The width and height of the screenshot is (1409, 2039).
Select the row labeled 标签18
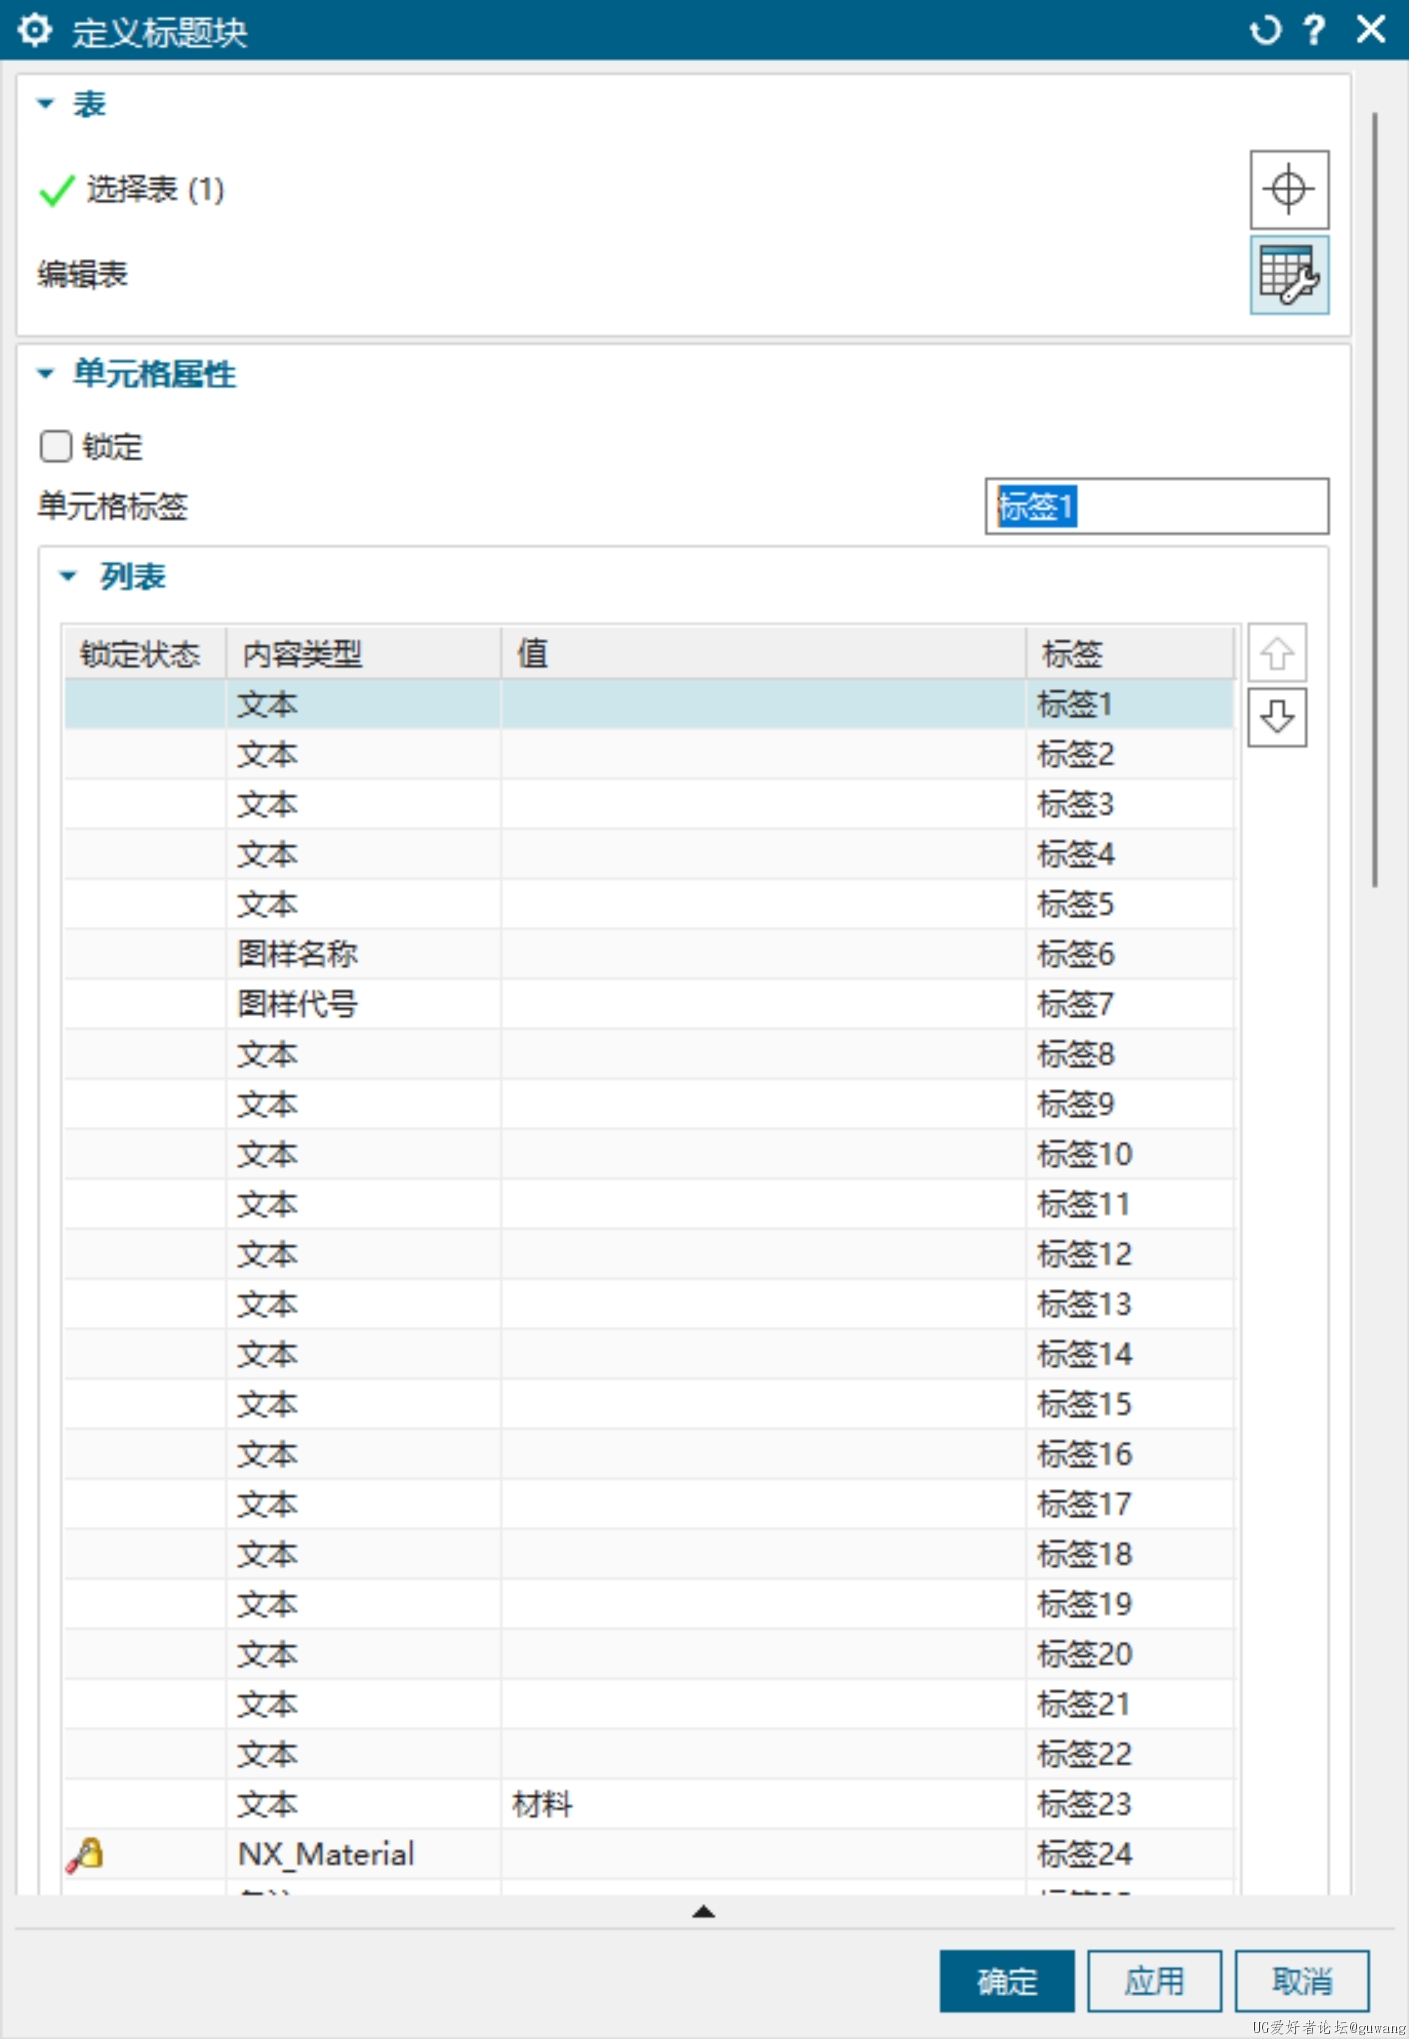tap(649, 1554)
